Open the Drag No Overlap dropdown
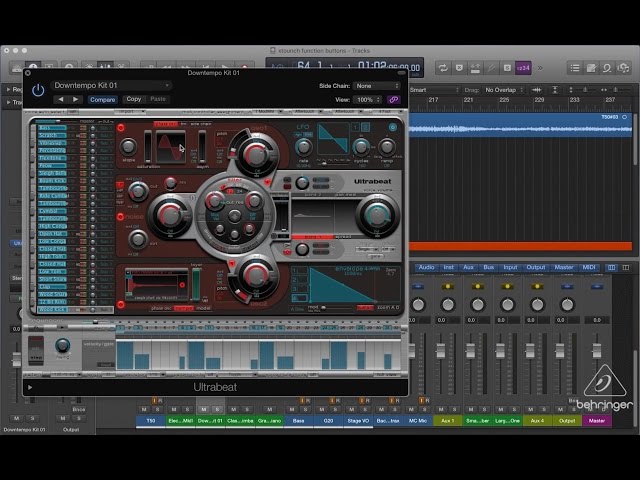640x480 pixels. pyautogui.click(x=503, y=90)
